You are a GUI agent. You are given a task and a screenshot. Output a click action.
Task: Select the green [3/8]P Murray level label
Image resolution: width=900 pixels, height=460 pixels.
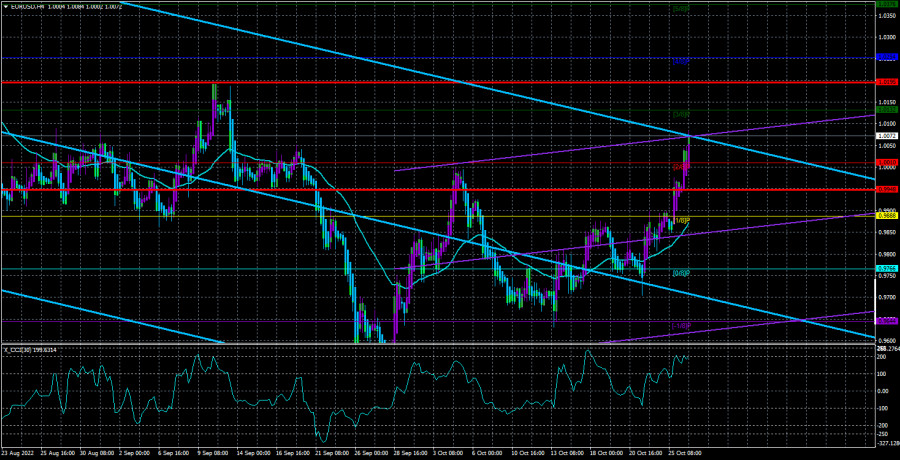pyautogui.click(x=681, y=114)
